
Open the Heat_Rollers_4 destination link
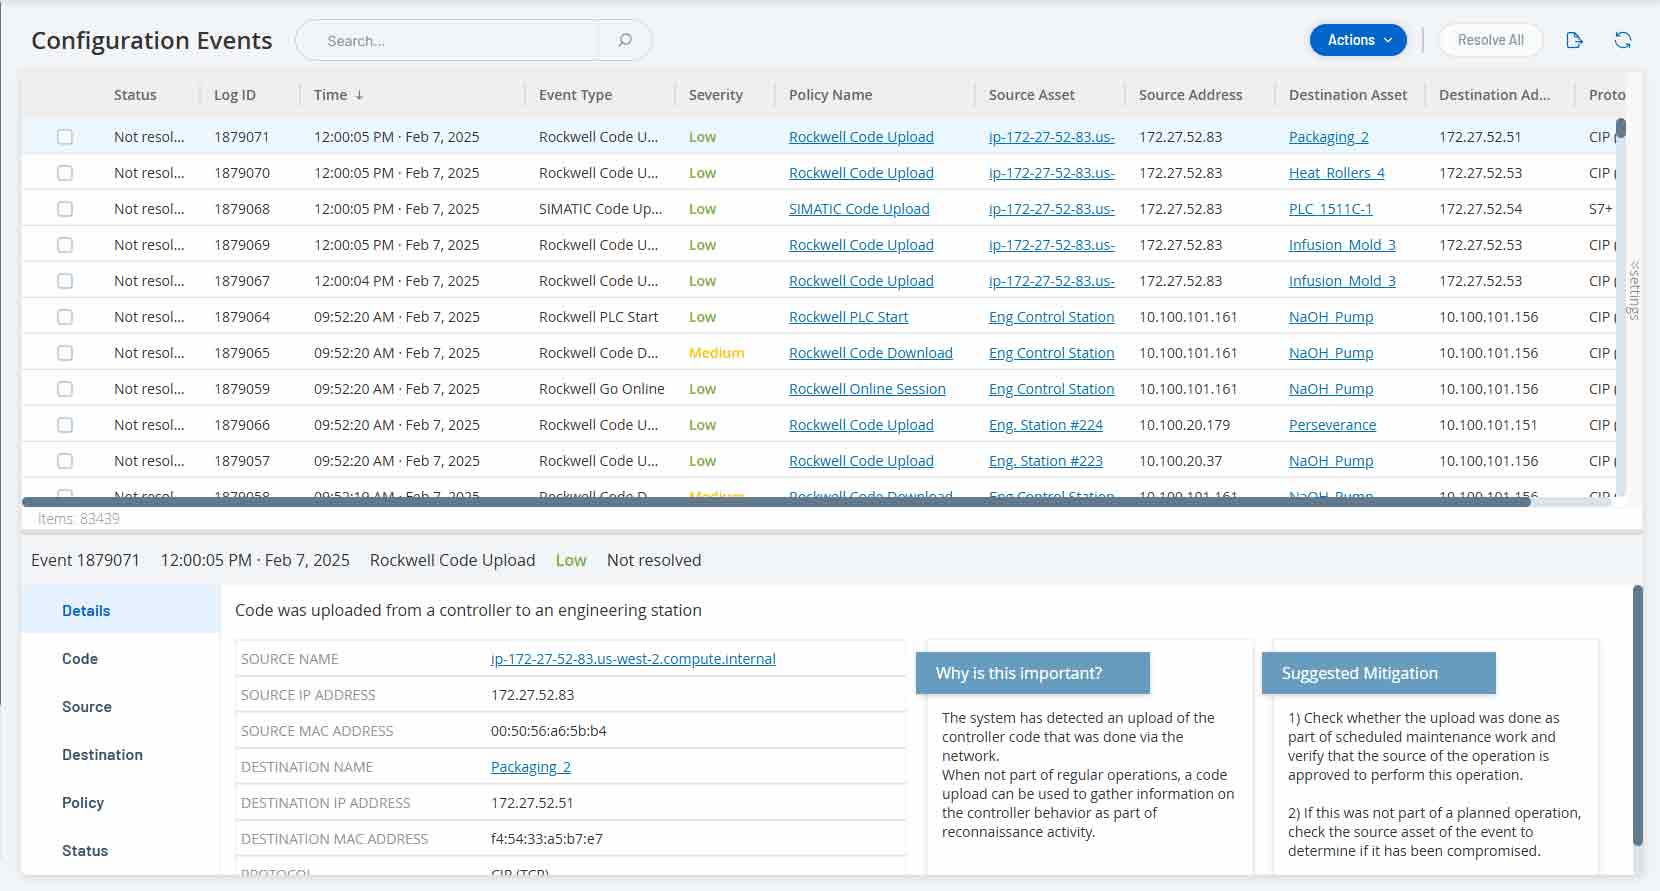click(1336, 173)
